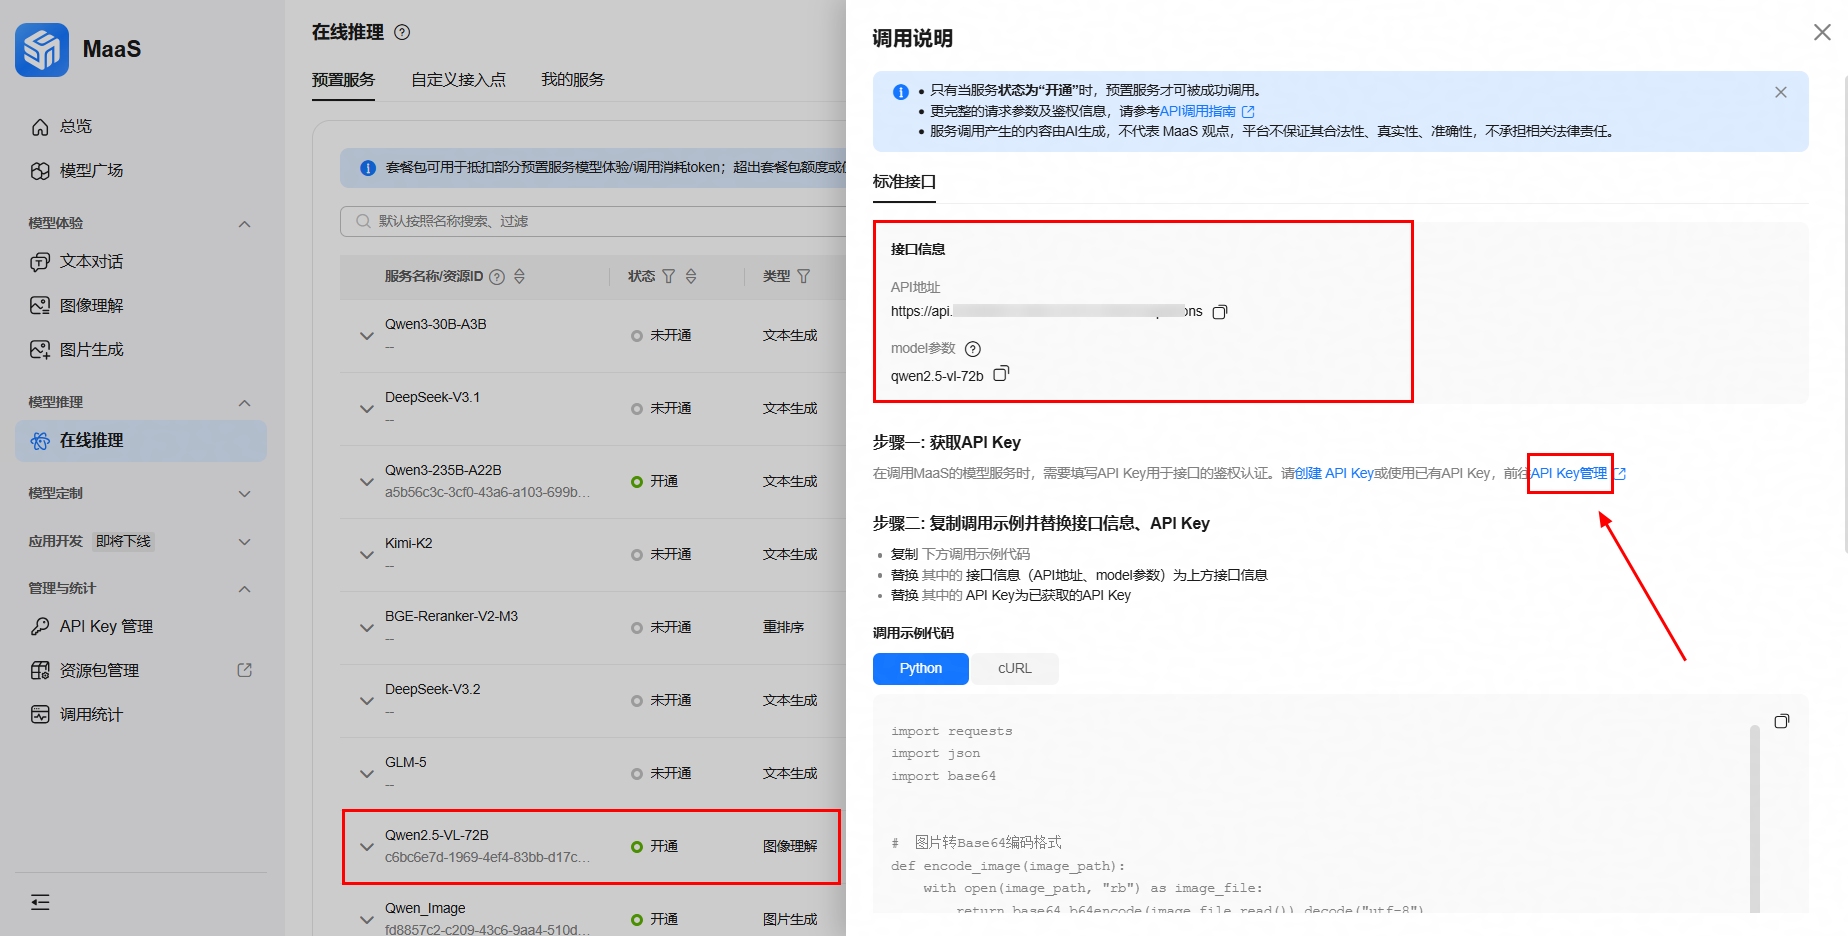Collapse the 模型体验 section
1848x936 pixels.
(x=244, y=224)
